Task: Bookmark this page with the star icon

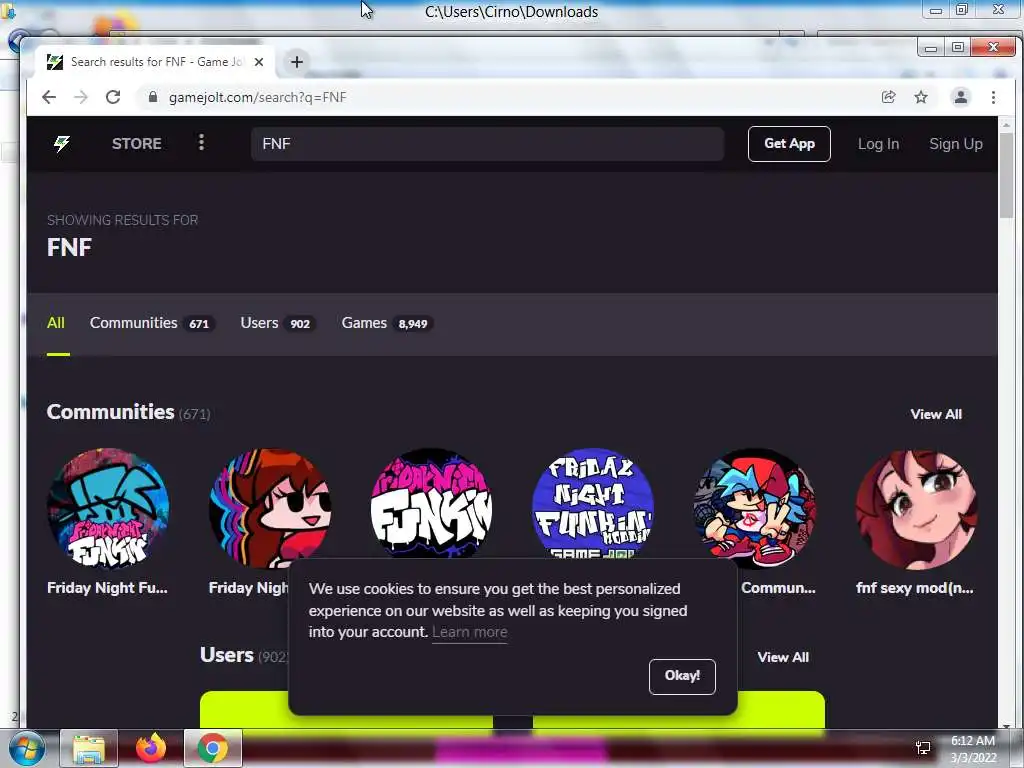Action: [921, 97]
